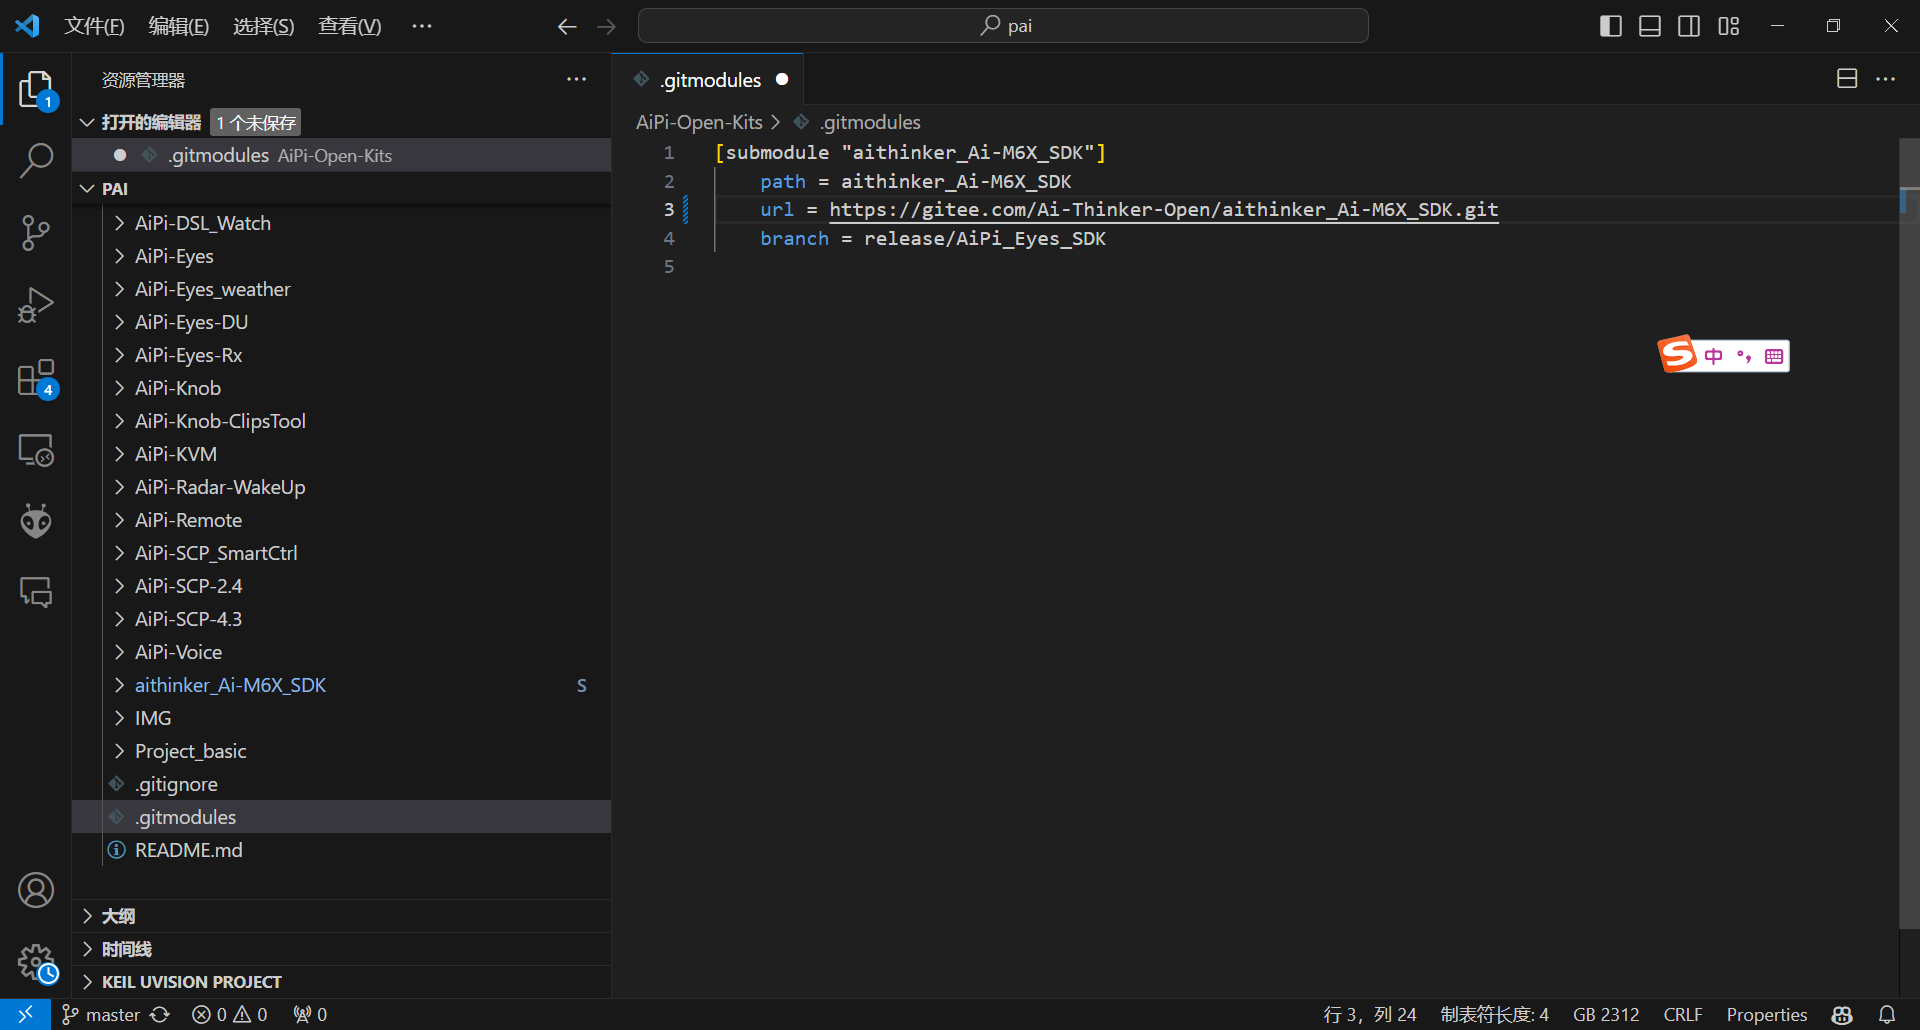Open the overflow menu ellipsis in title bar
This screenshot has width=1920, height=1030.
click(x=422, y=26)
